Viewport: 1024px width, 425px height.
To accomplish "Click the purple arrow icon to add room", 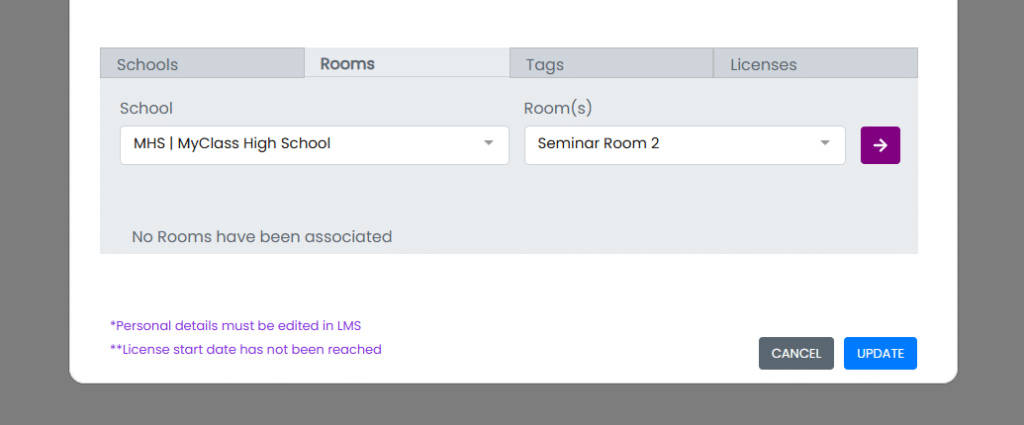I will pyautogui.click(x=880, y=145).
